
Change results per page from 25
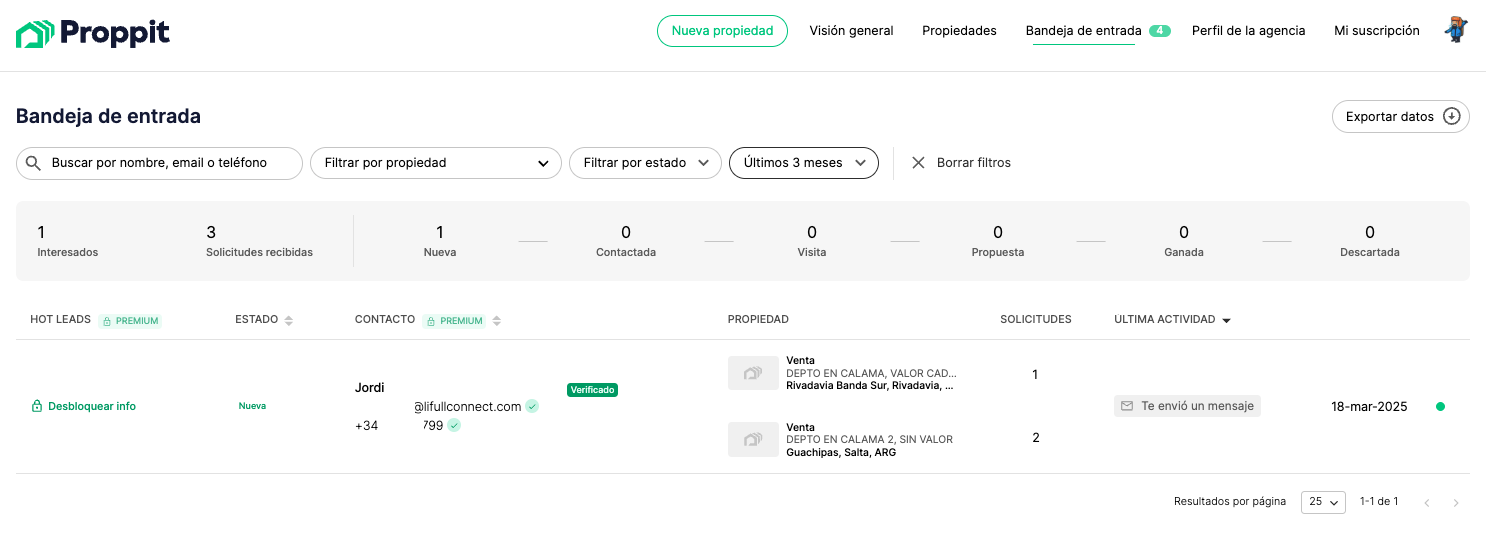(1323, 502)
